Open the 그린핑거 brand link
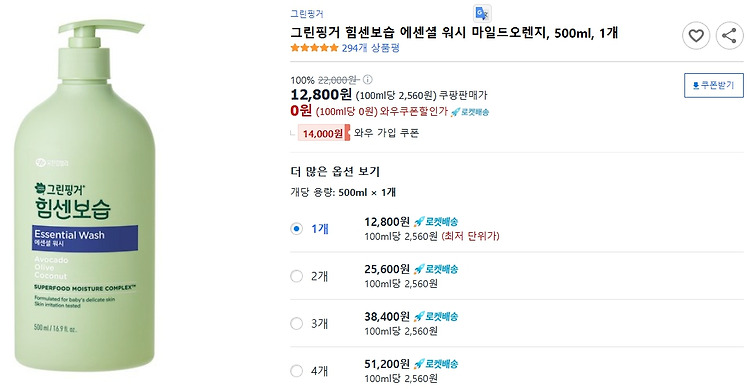This screenshot has width=750, height=389. [307, 14]
